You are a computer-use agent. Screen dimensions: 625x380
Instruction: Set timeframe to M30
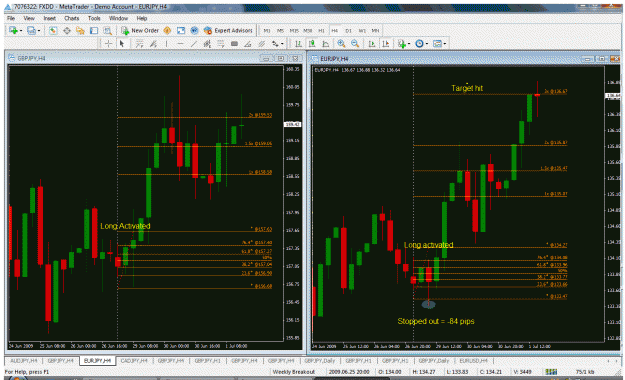click(308, 31)
